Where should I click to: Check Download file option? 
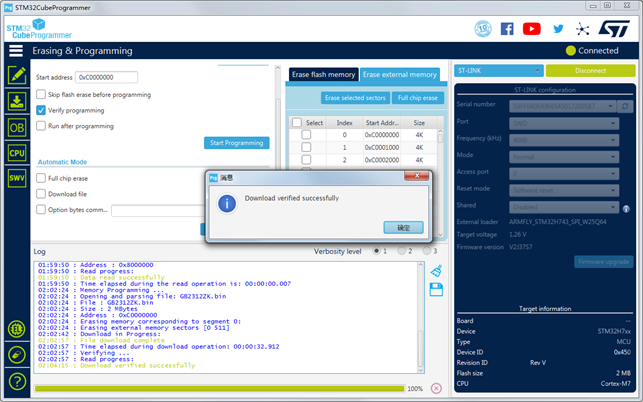[41, 194]
